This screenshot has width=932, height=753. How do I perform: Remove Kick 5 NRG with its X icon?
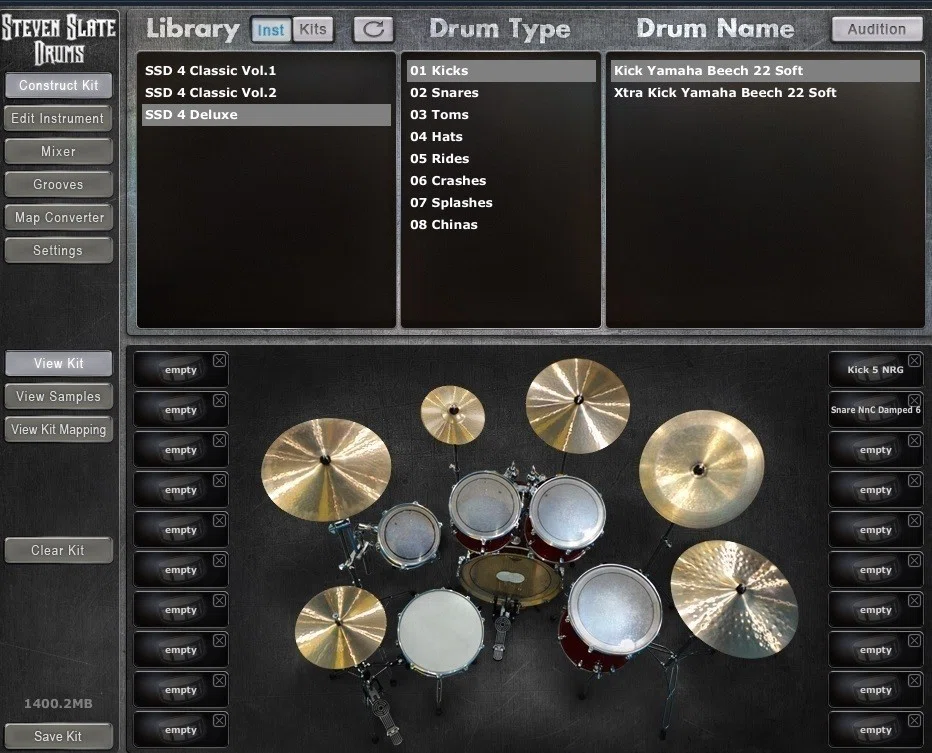click(x=915, y=360)
